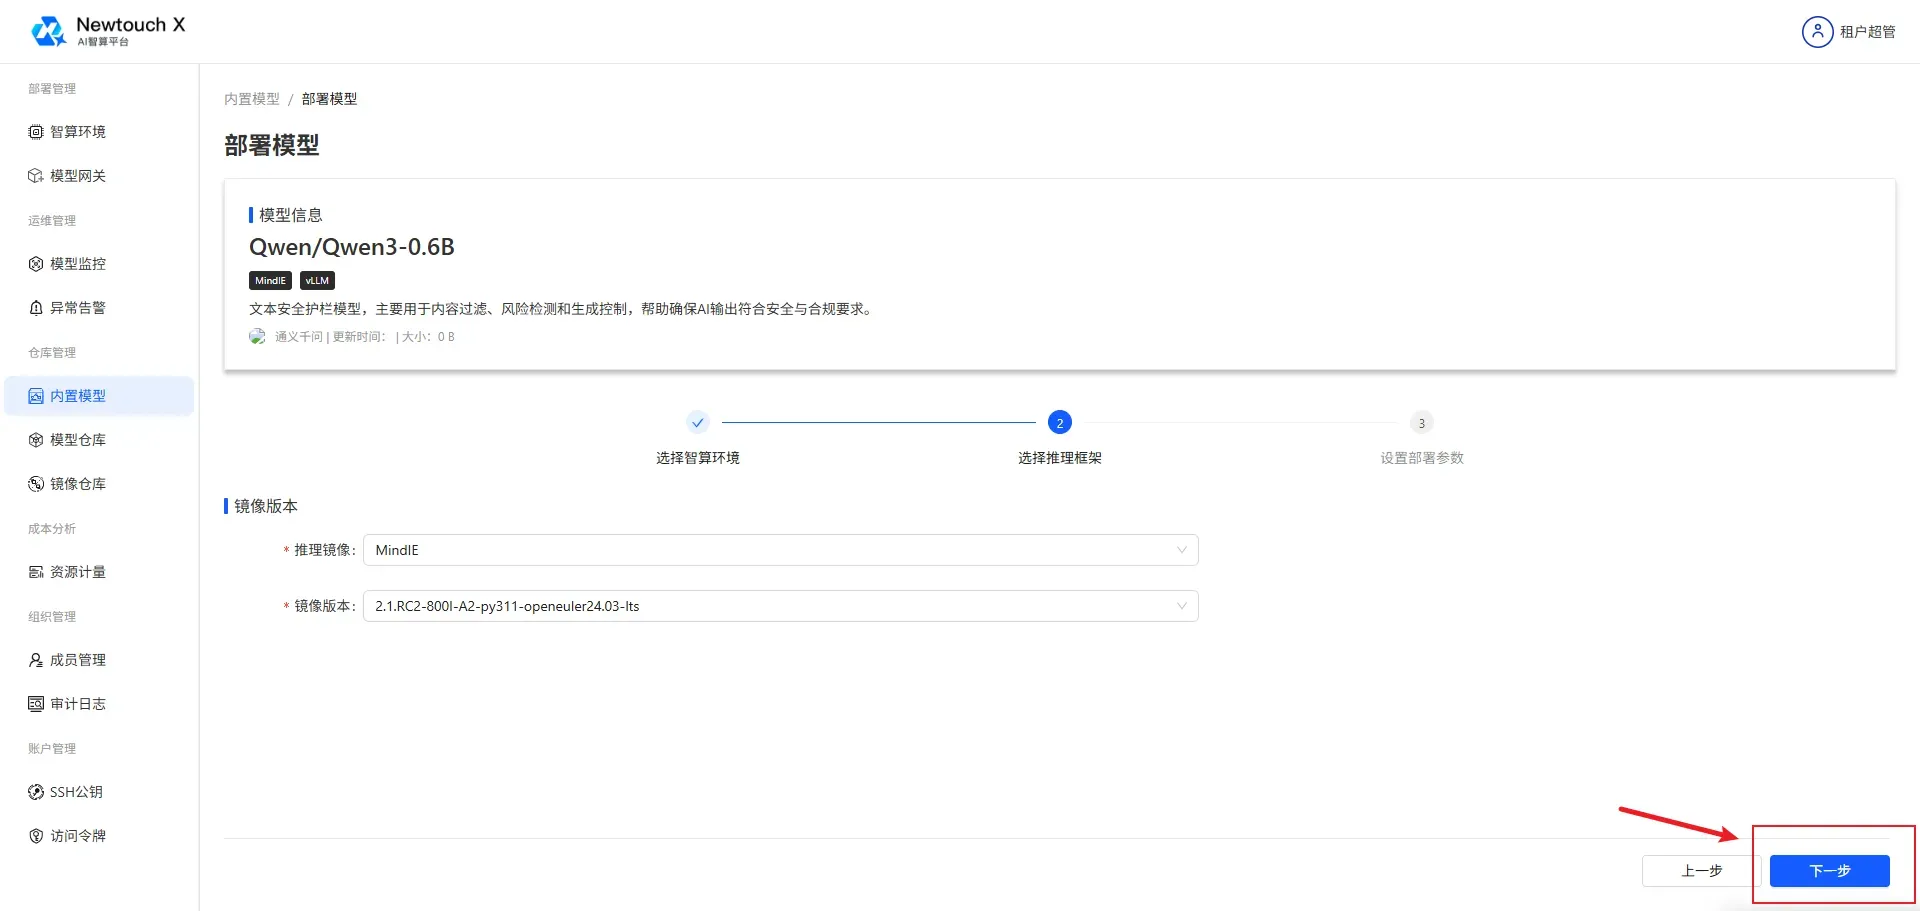Image resolution: width=1920 pixels, height=911 pixels.
Task: Select 访问令牌 sidebar label
Action: (78, 836)
